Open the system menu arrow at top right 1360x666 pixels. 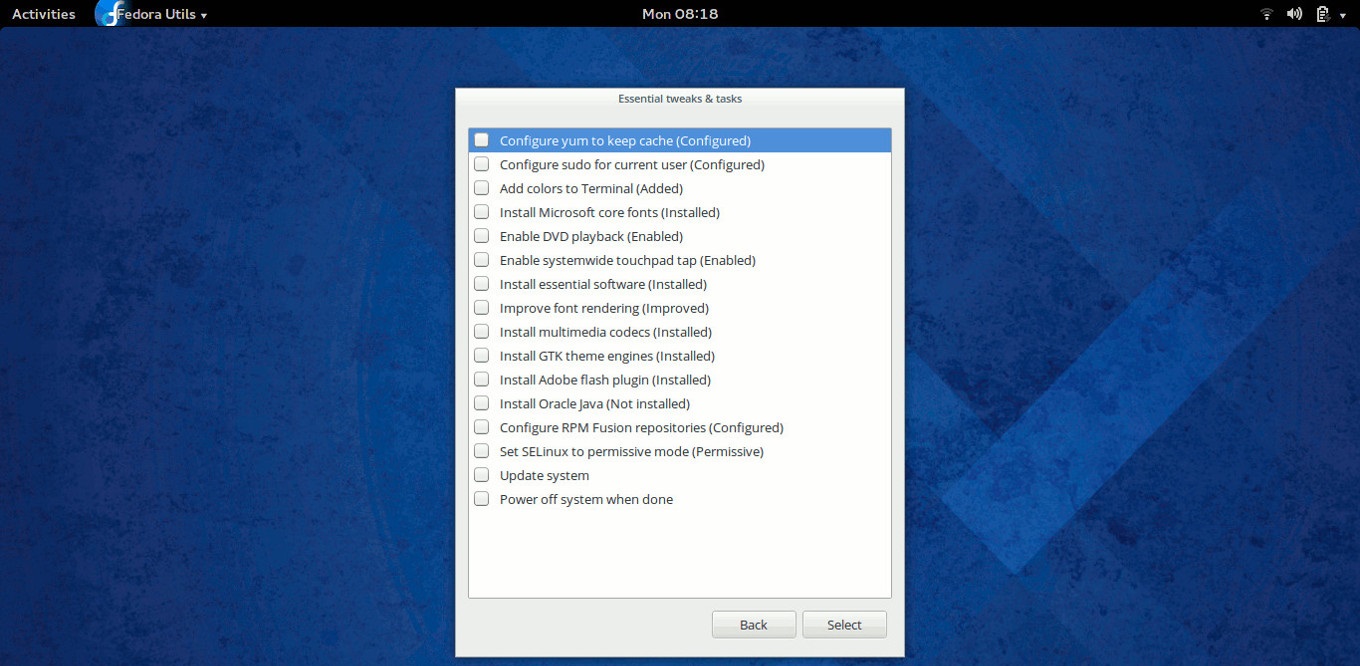(x=1341, y=14)
